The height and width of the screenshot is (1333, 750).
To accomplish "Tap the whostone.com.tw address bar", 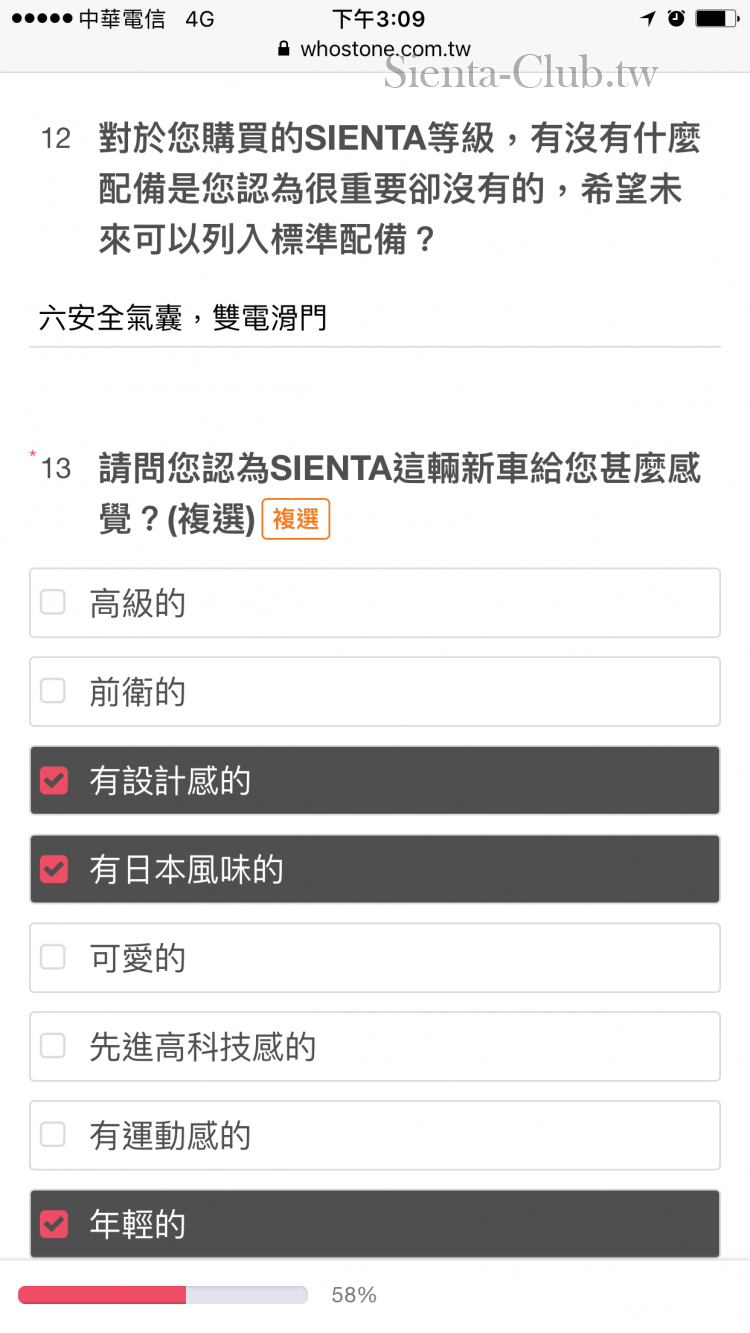I will point(384,49).
